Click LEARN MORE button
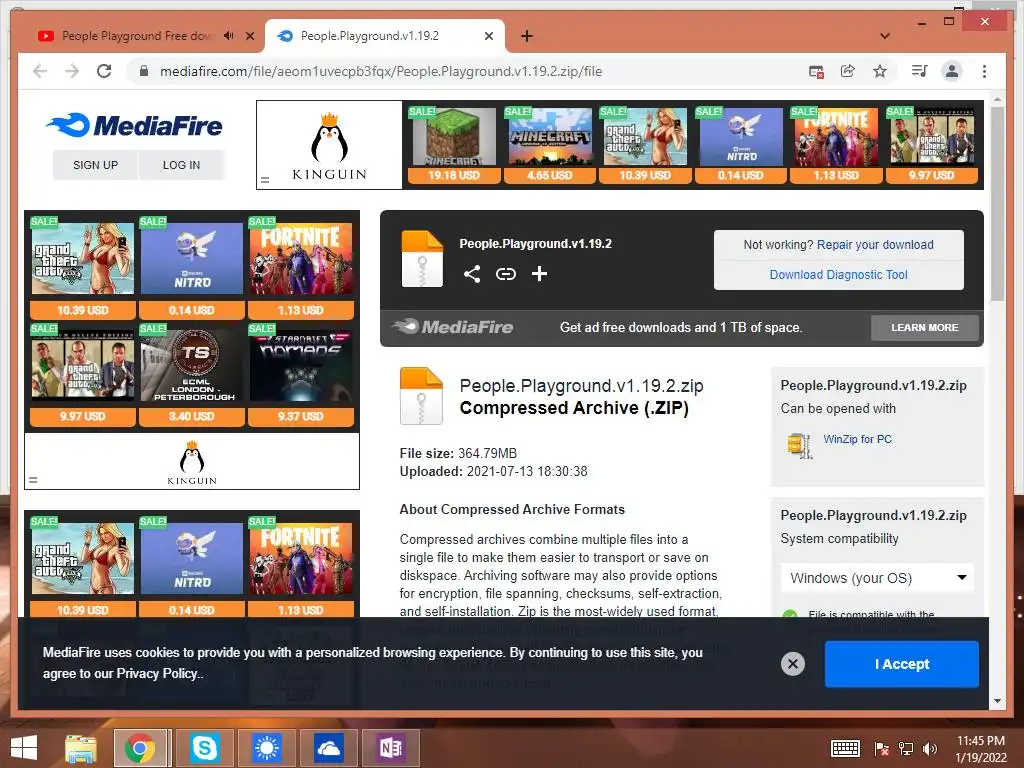 pyautogui.click(x=925, y=327)
